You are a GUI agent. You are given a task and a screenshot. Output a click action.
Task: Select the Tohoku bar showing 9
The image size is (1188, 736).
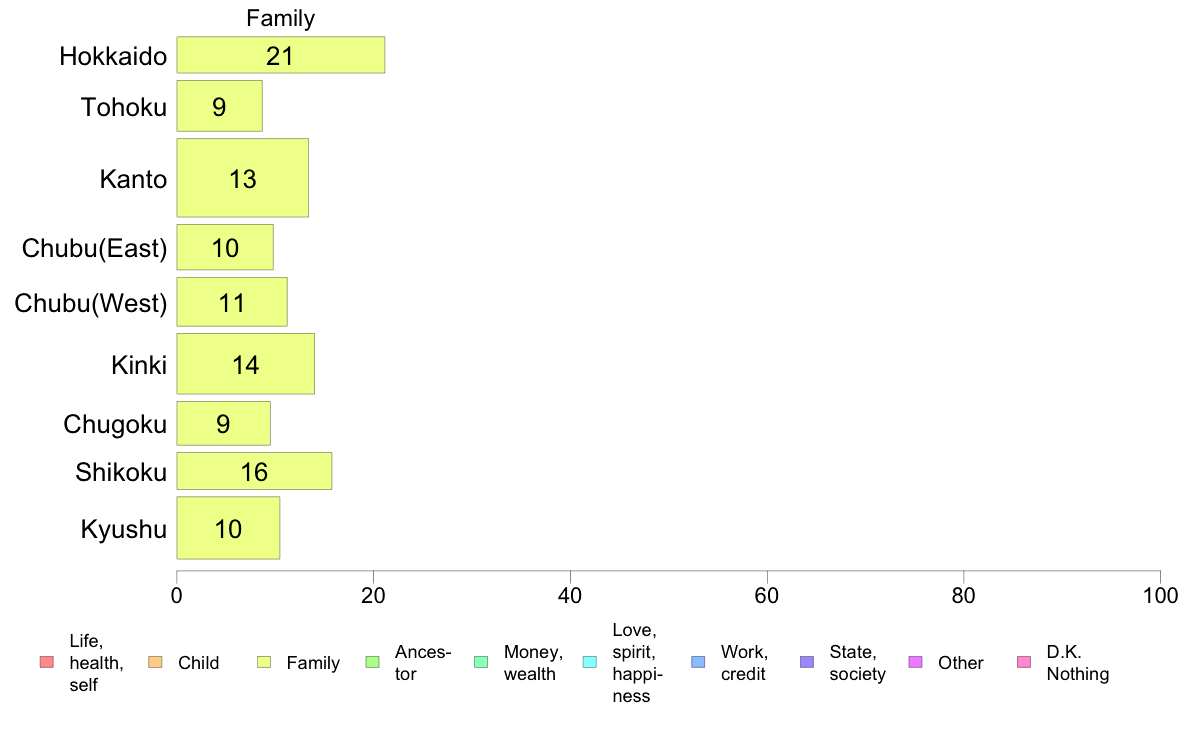(x=220, y=106)
